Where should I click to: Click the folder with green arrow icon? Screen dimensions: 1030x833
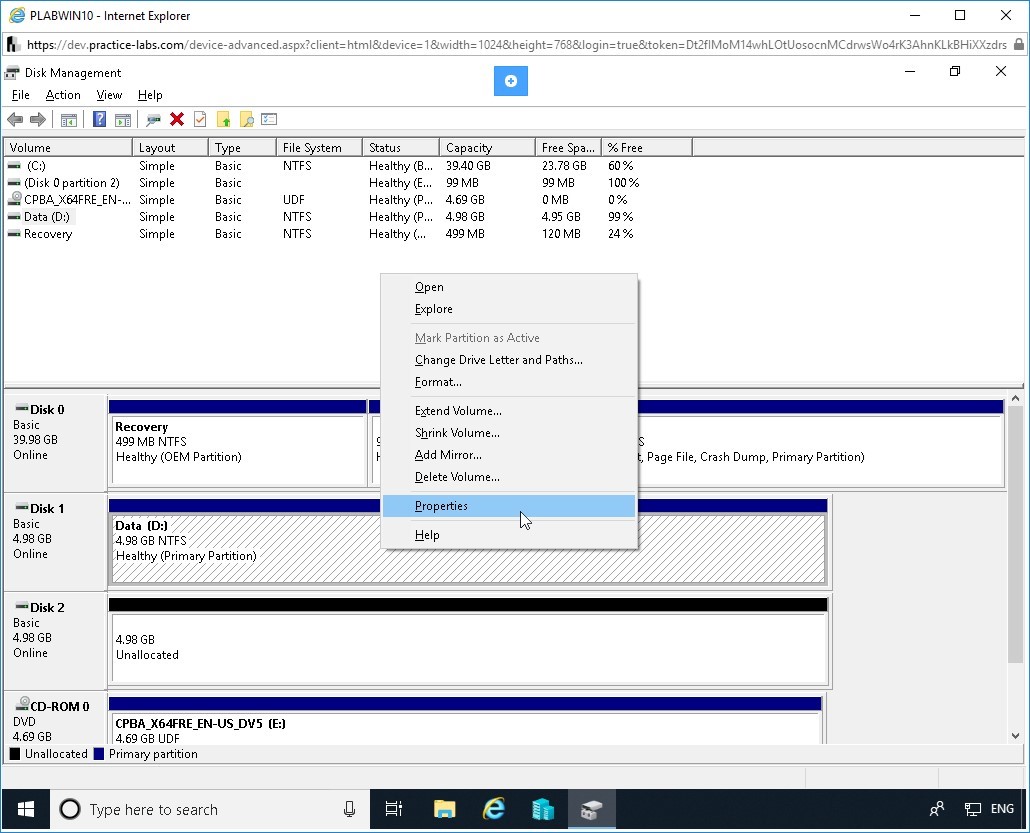pos(224,120)
